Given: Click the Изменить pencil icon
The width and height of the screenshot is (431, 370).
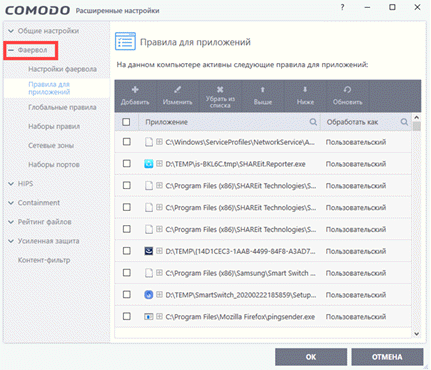Looking at the screenshot, I should [177, 89].
